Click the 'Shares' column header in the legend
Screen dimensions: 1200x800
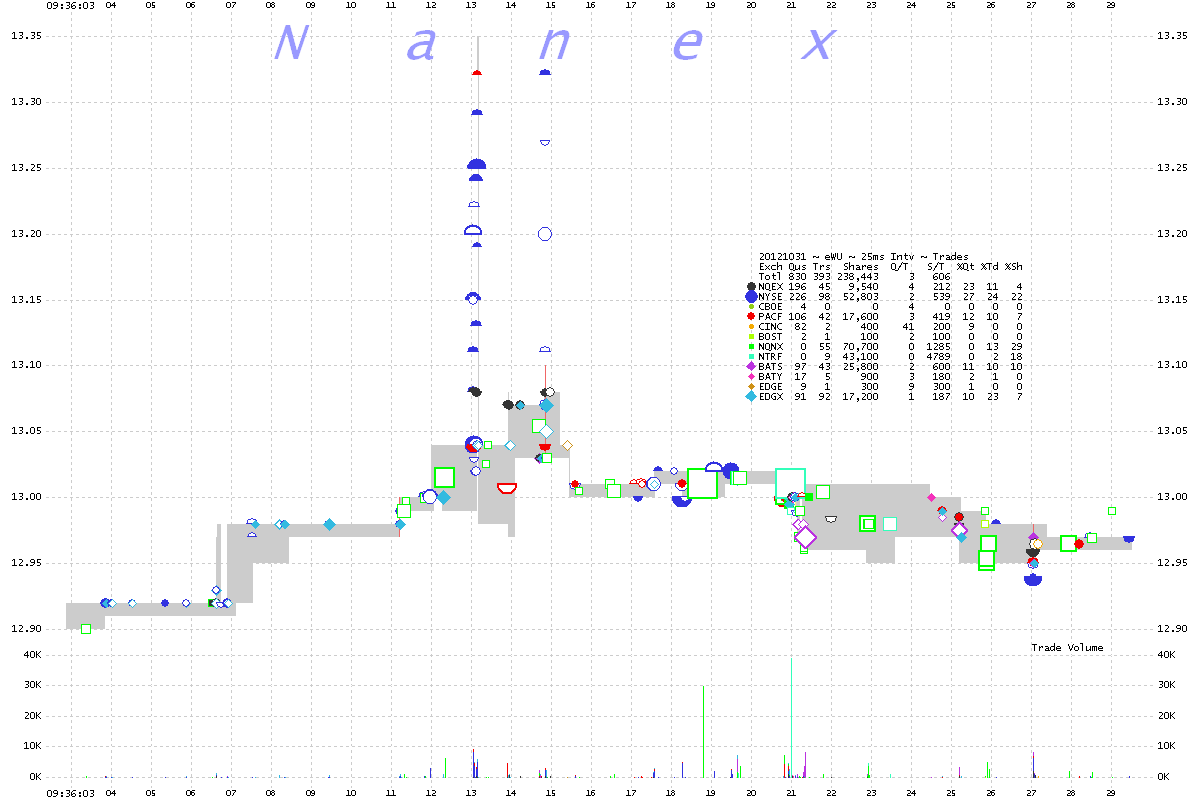(x=862, y=267)
